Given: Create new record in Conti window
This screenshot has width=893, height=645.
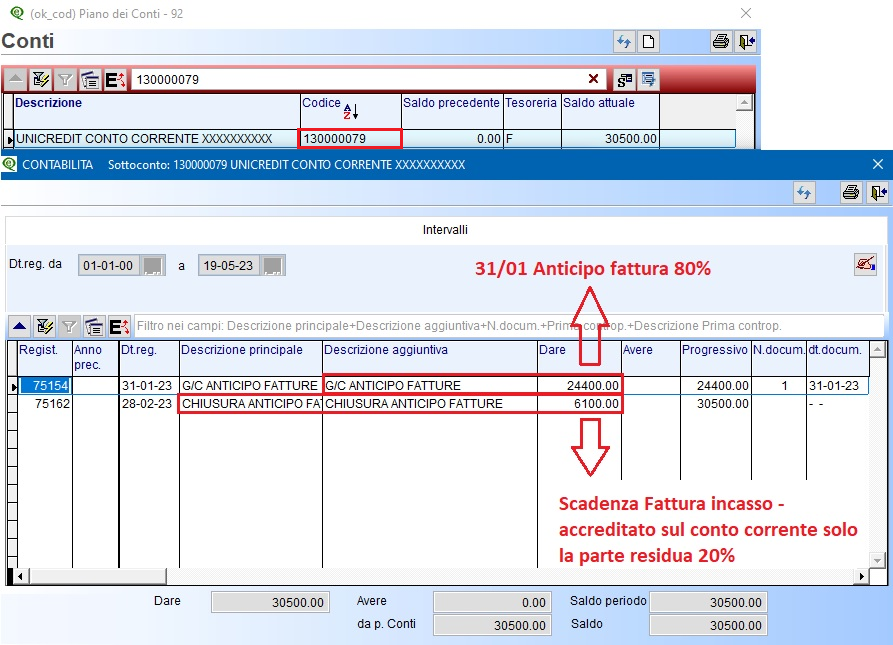Looking at the screenshot, I should [648, 42].
